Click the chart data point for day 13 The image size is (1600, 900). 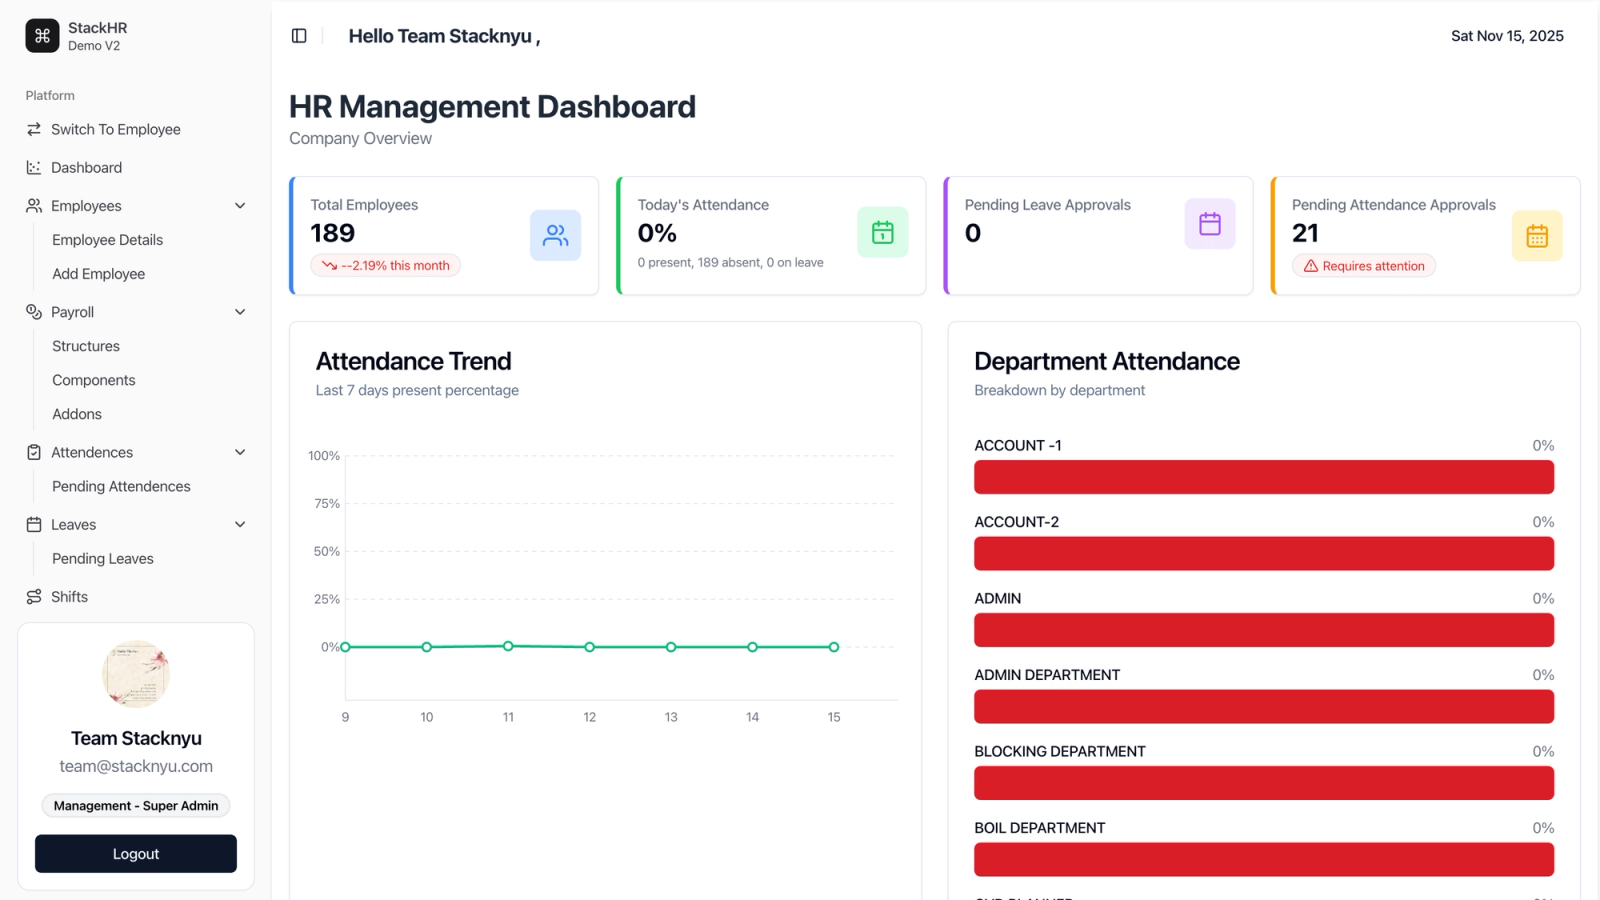[x=671, y=647]
